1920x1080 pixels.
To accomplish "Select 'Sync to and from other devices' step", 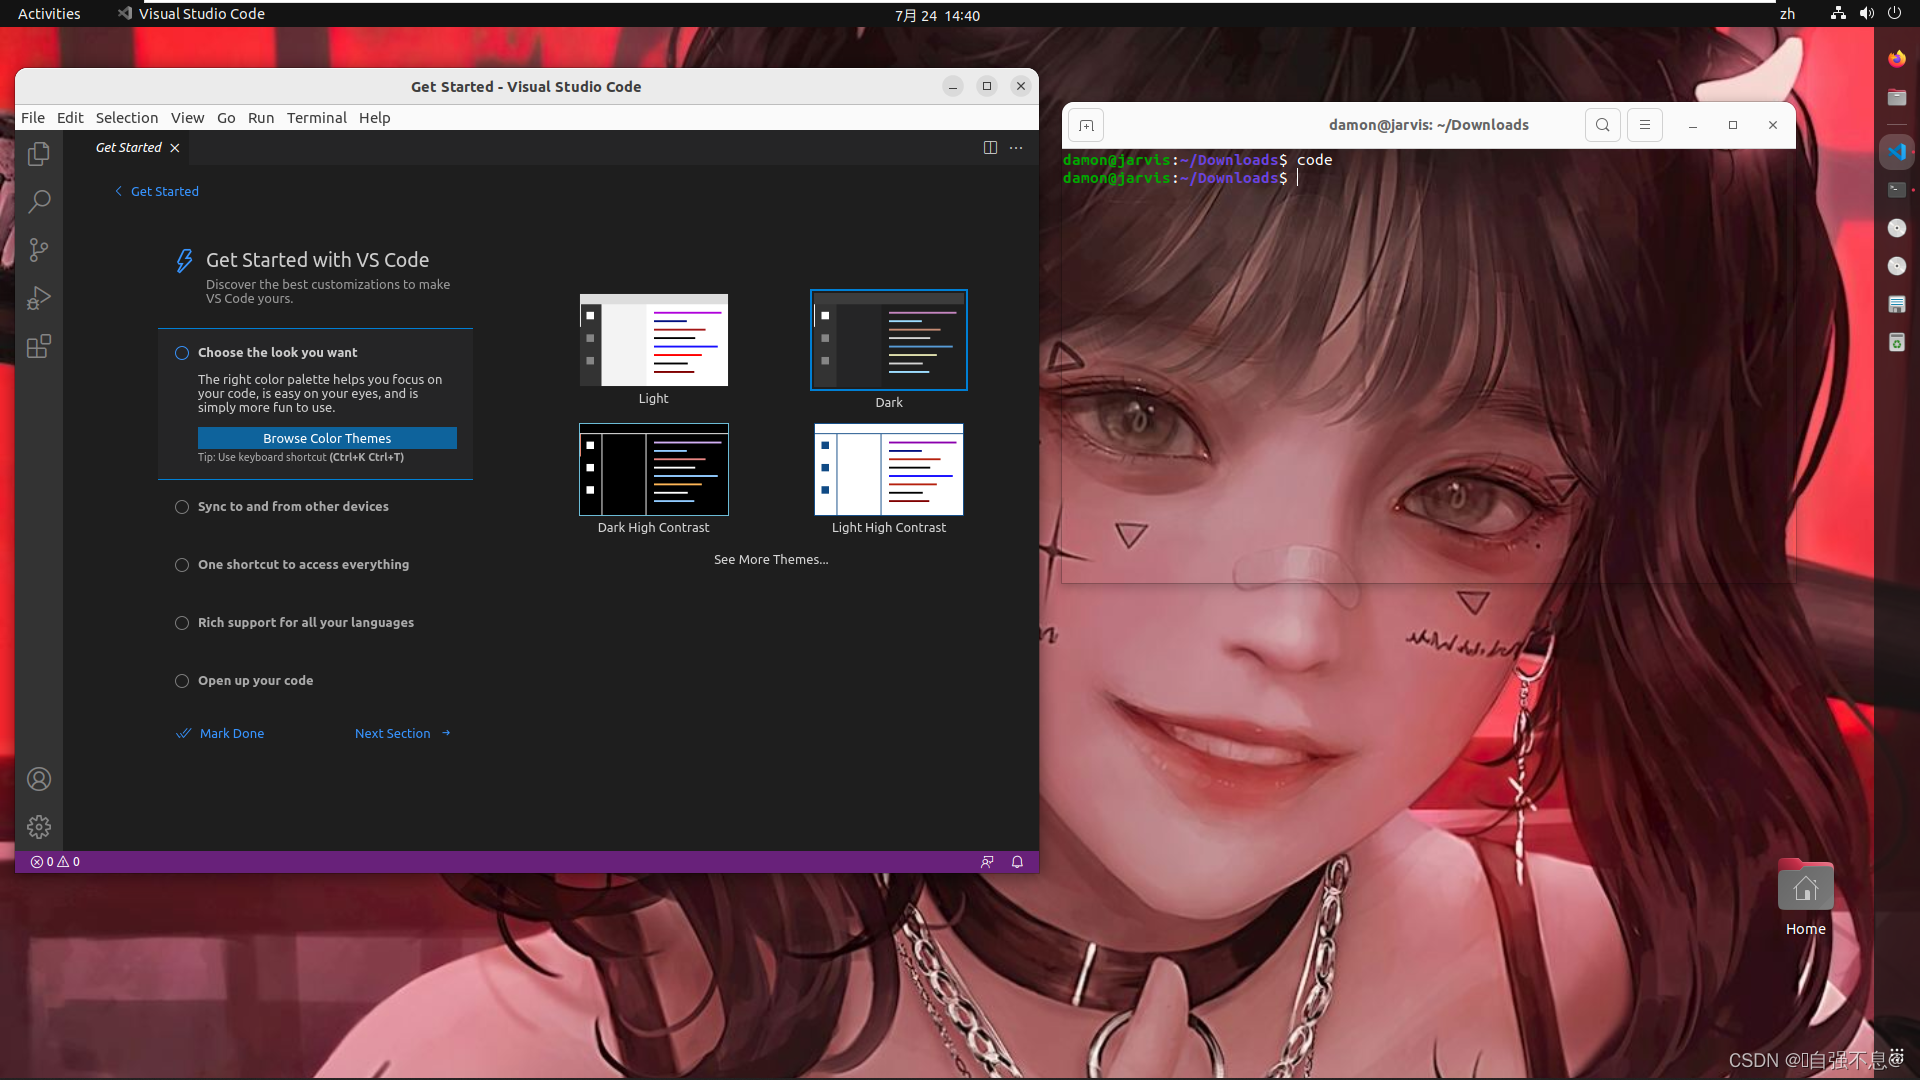I will pyautogui.click(x=293, y=507).
